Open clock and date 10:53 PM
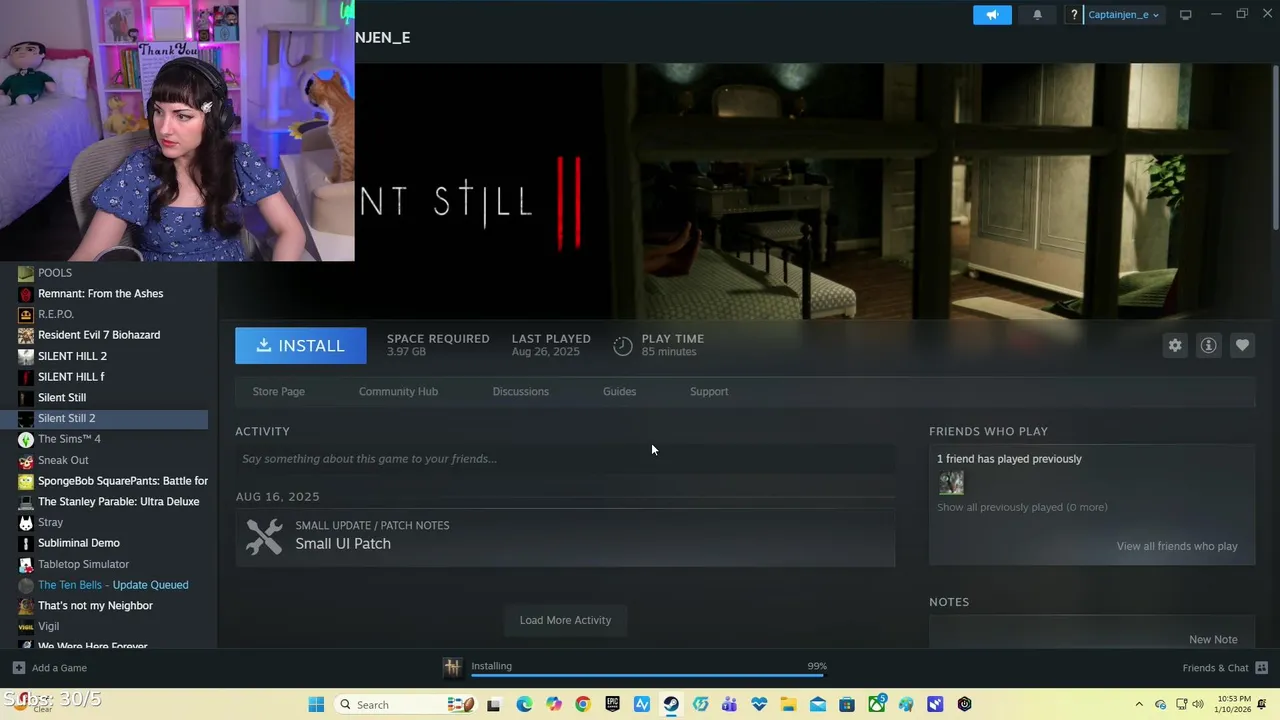Image resolution: width=1280 pixels, height=720 pixels. pyautogui.click(x=1234, y=704)
